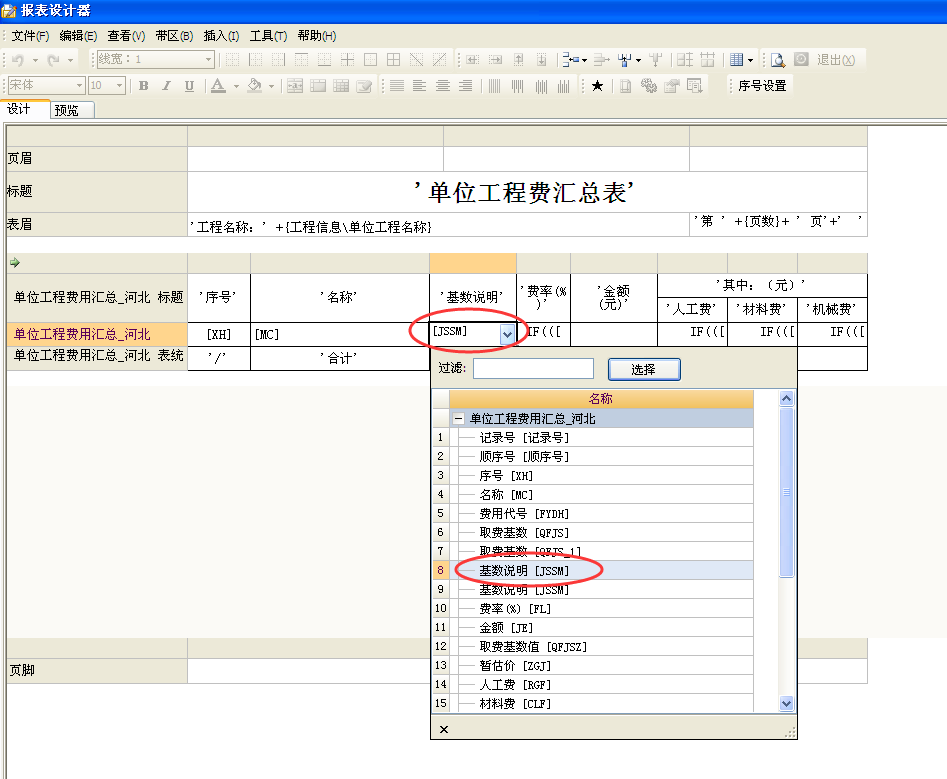Click the black star icon
Viewport: 947px width, 779px height.
click(x=597, y=86)
